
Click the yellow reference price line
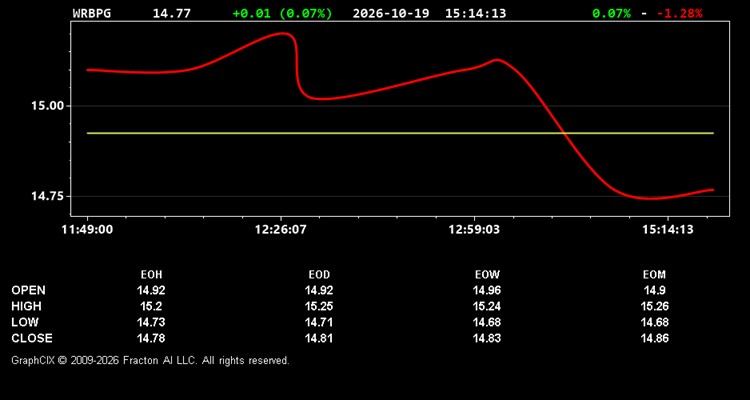(x=400, y=133)
